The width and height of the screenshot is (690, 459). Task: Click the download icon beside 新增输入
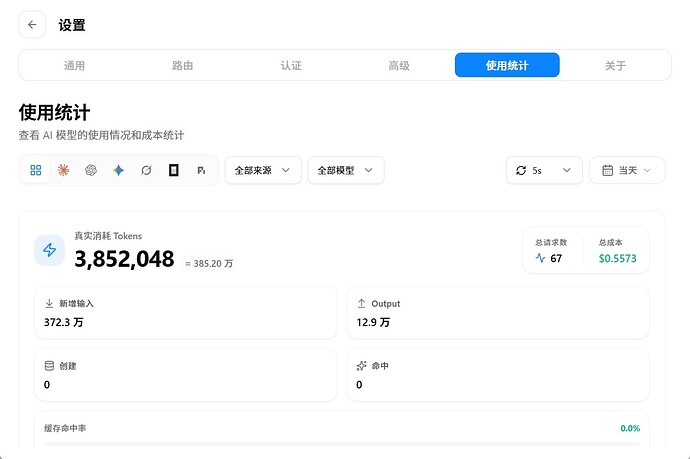[49, 303]
